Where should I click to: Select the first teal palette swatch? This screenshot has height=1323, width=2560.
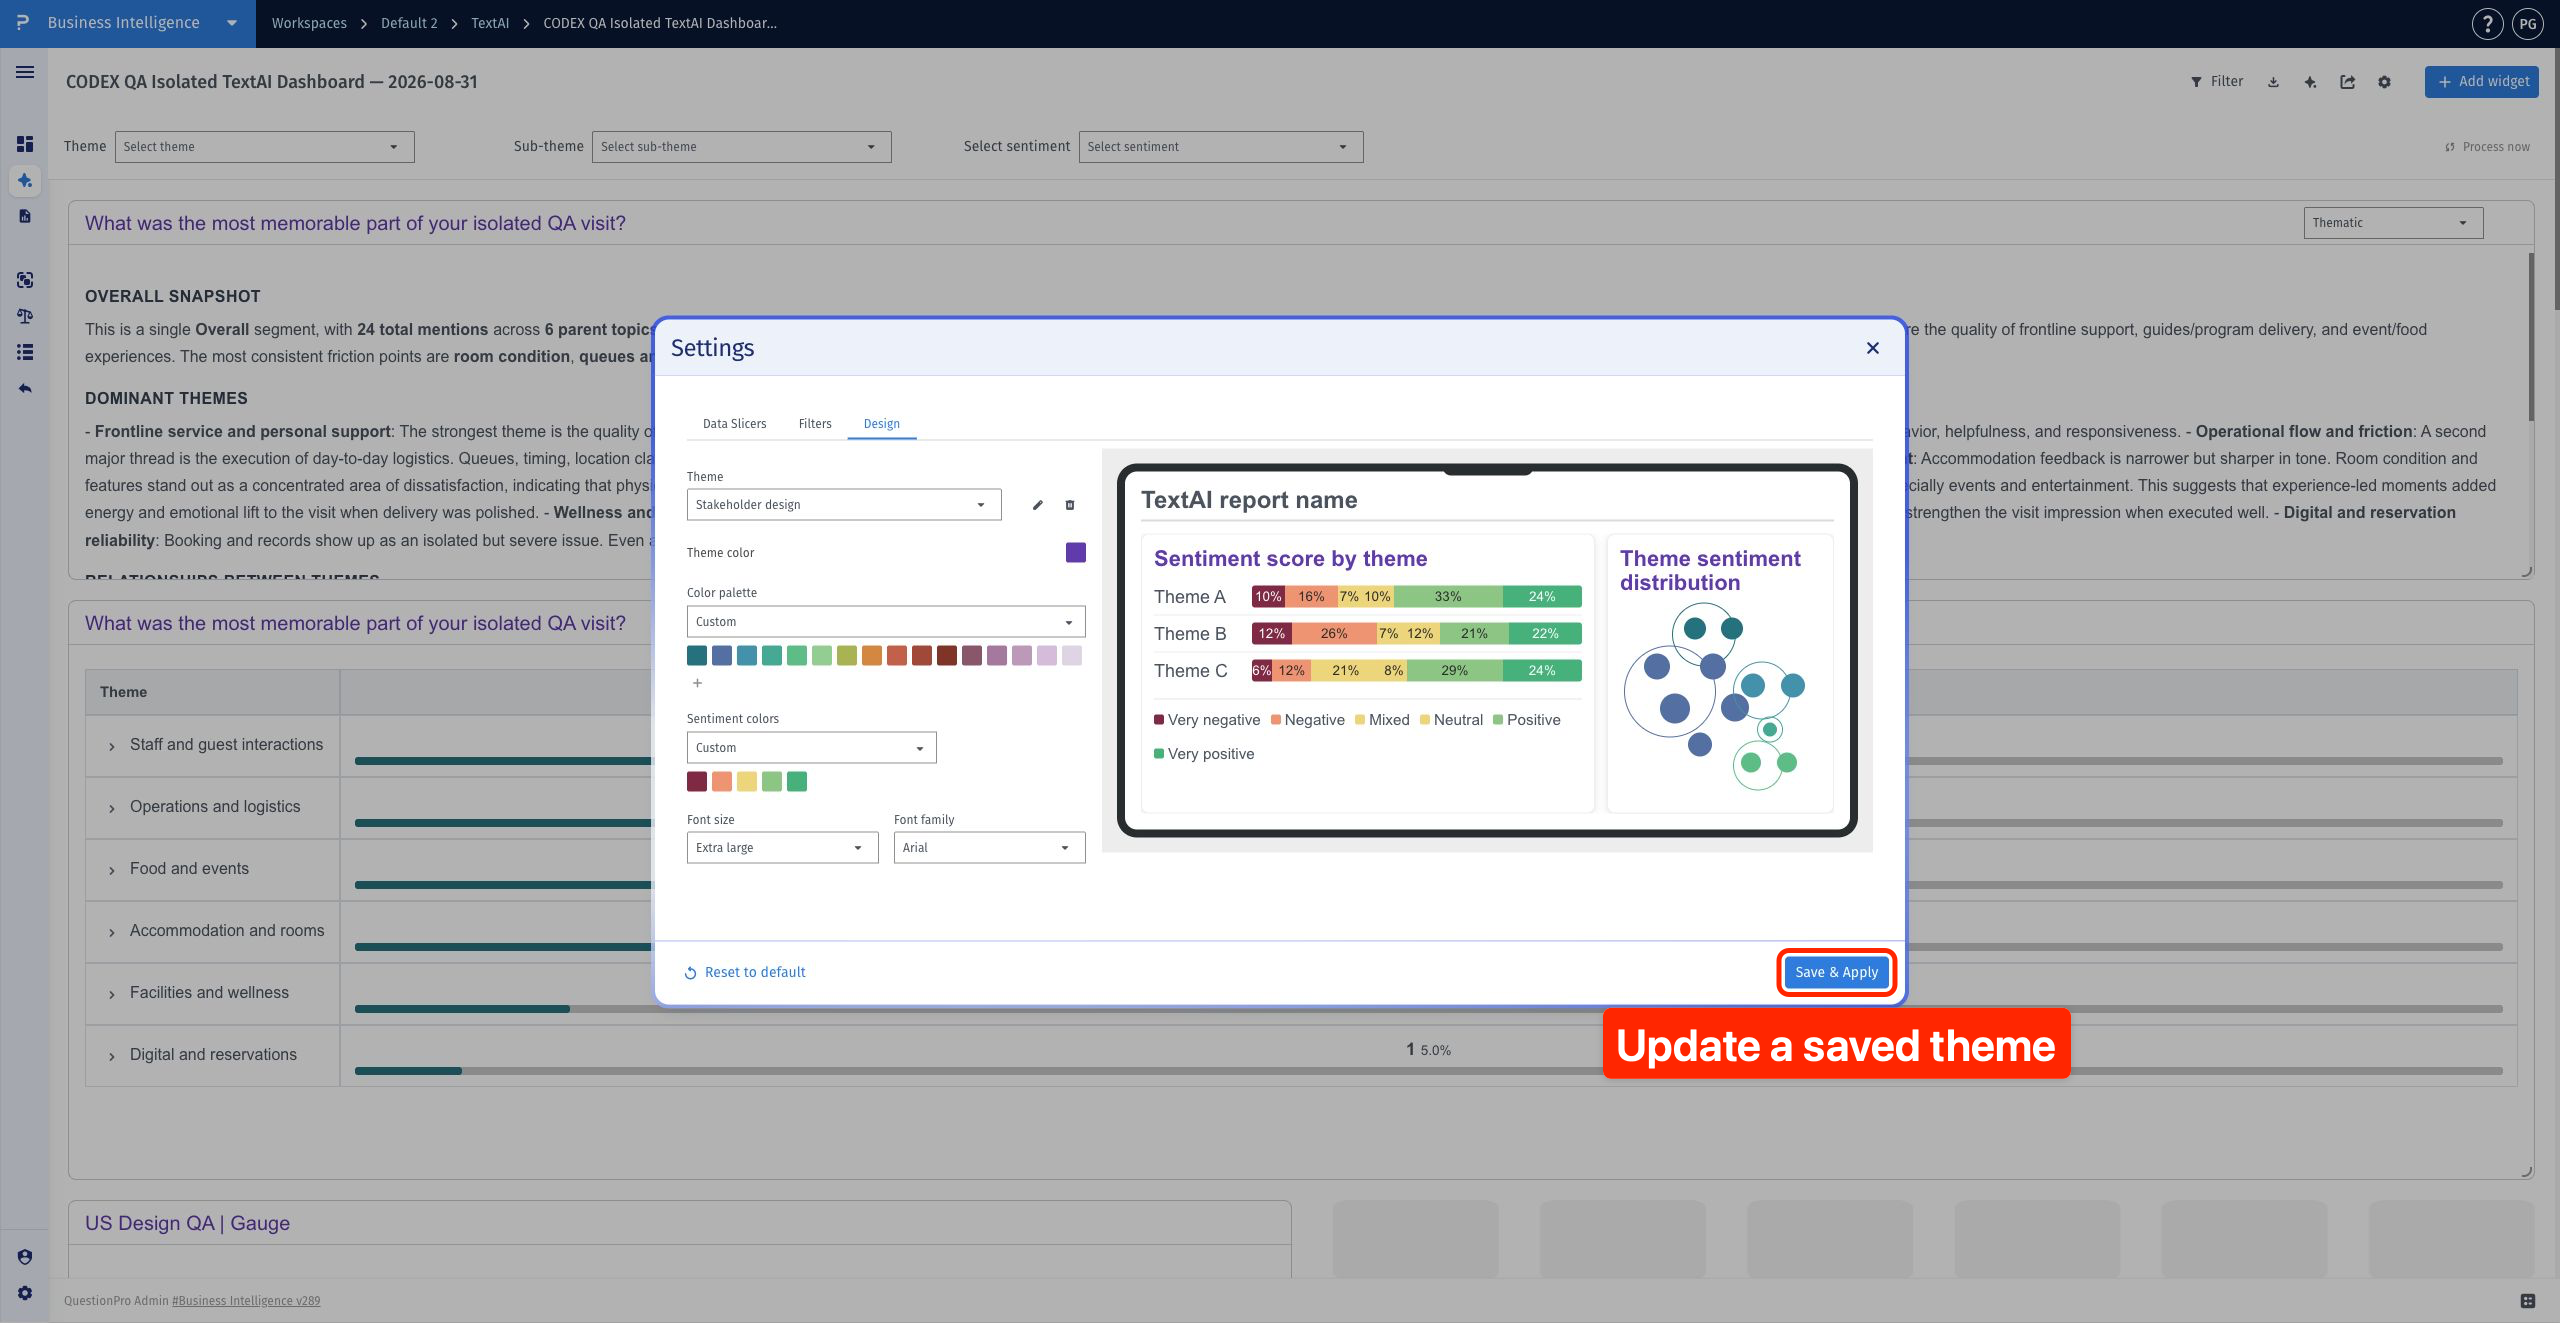pyautogui.click(x=697, y=656)
